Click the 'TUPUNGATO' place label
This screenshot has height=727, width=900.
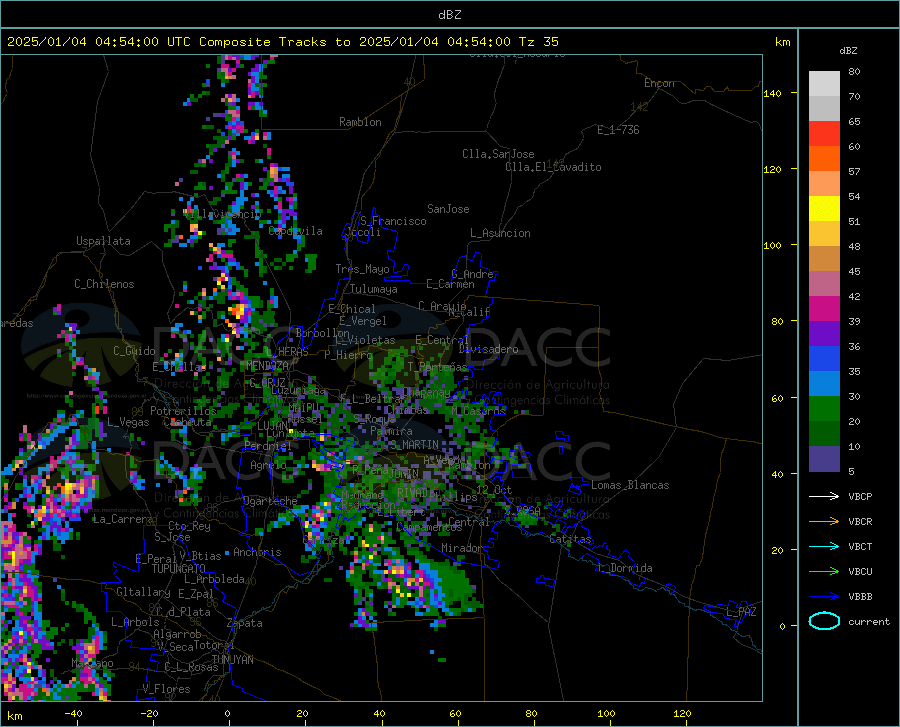[x=179, y=569]
